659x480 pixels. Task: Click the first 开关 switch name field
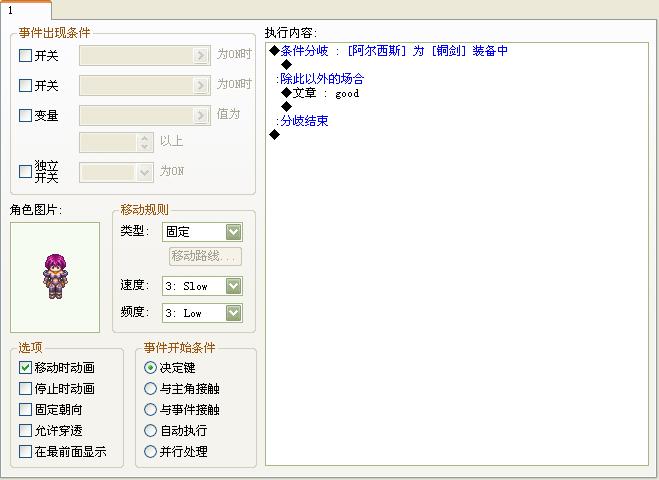[x=136, y=55]
